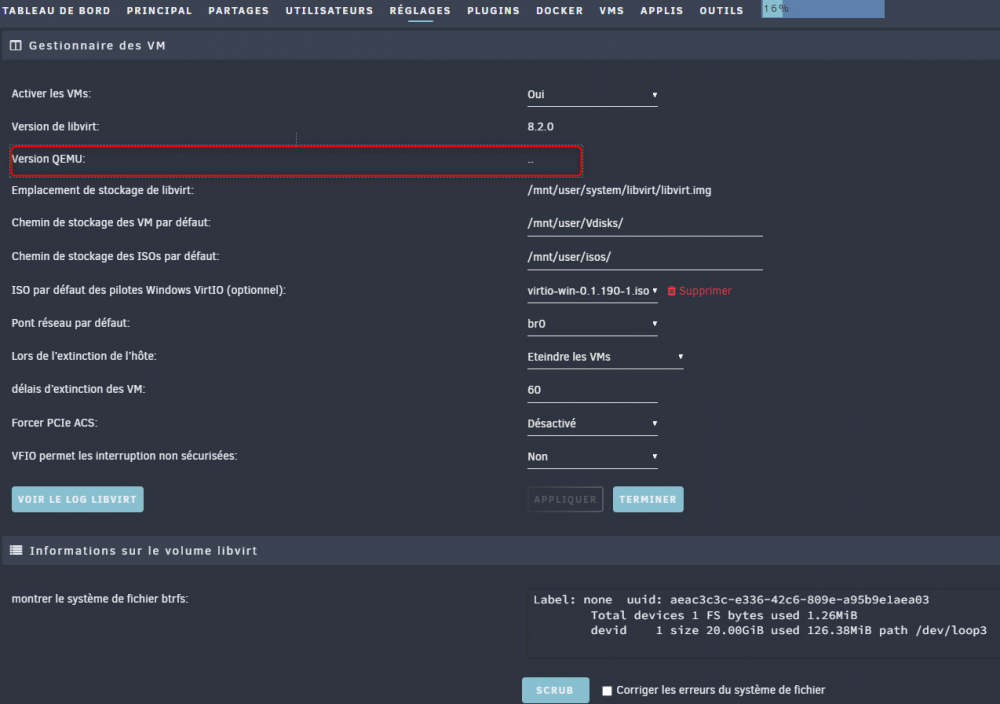Open the VFIO unsafe interrupts dropdown
This screenshot has width=1000, height=704.
(x=592, y=457)
